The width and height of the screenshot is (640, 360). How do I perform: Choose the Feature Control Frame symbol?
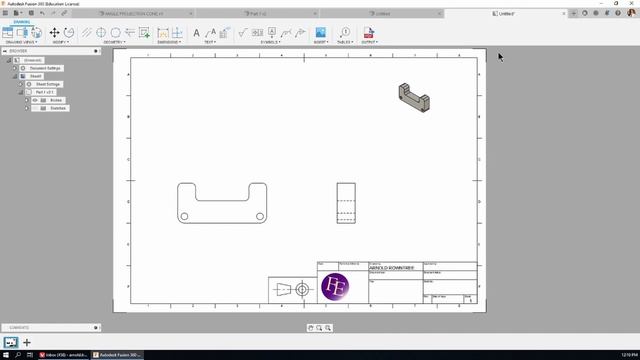click(258, 33)
